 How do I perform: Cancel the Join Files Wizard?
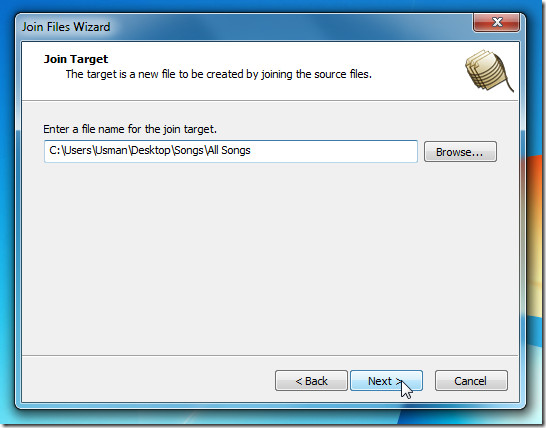click(471, 381)
